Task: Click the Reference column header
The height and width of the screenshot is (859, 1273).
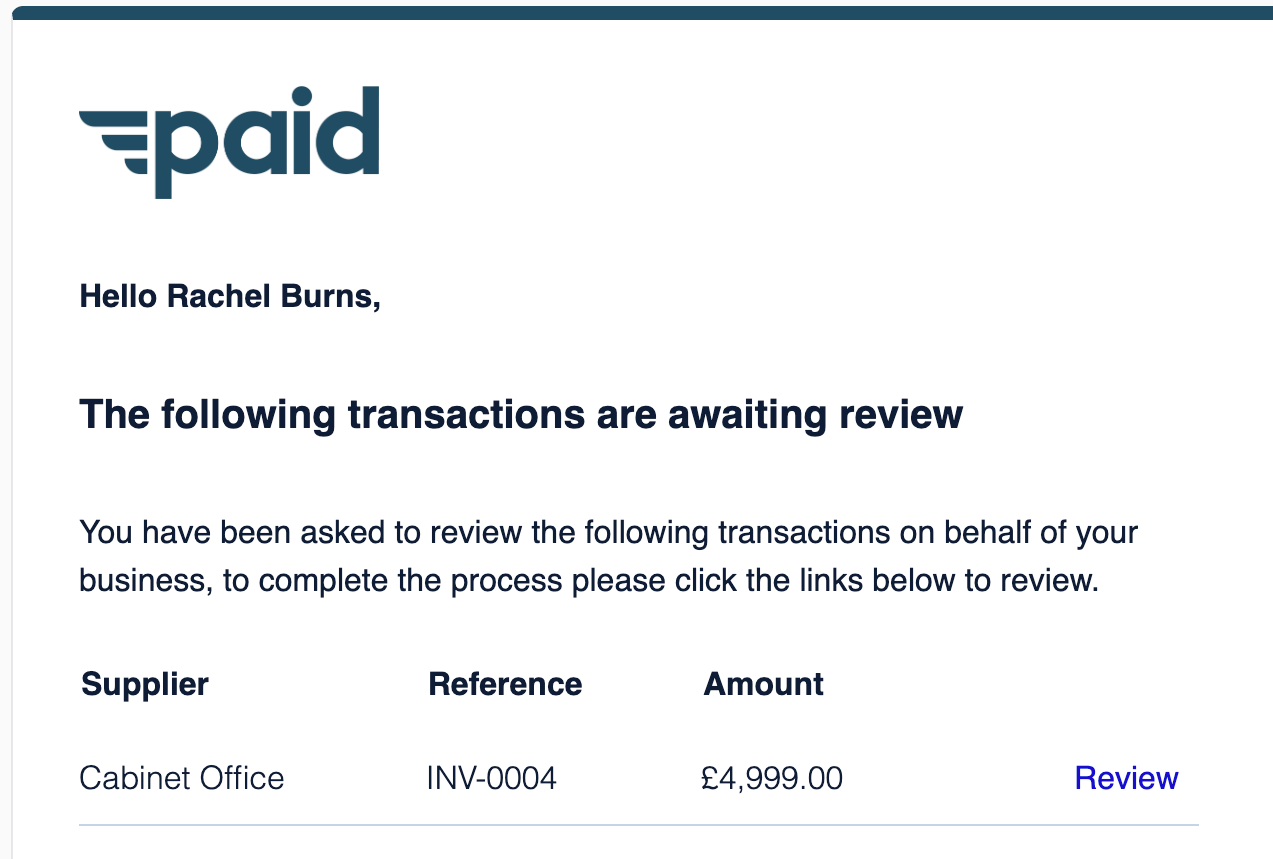Action: tap(505, 684)
